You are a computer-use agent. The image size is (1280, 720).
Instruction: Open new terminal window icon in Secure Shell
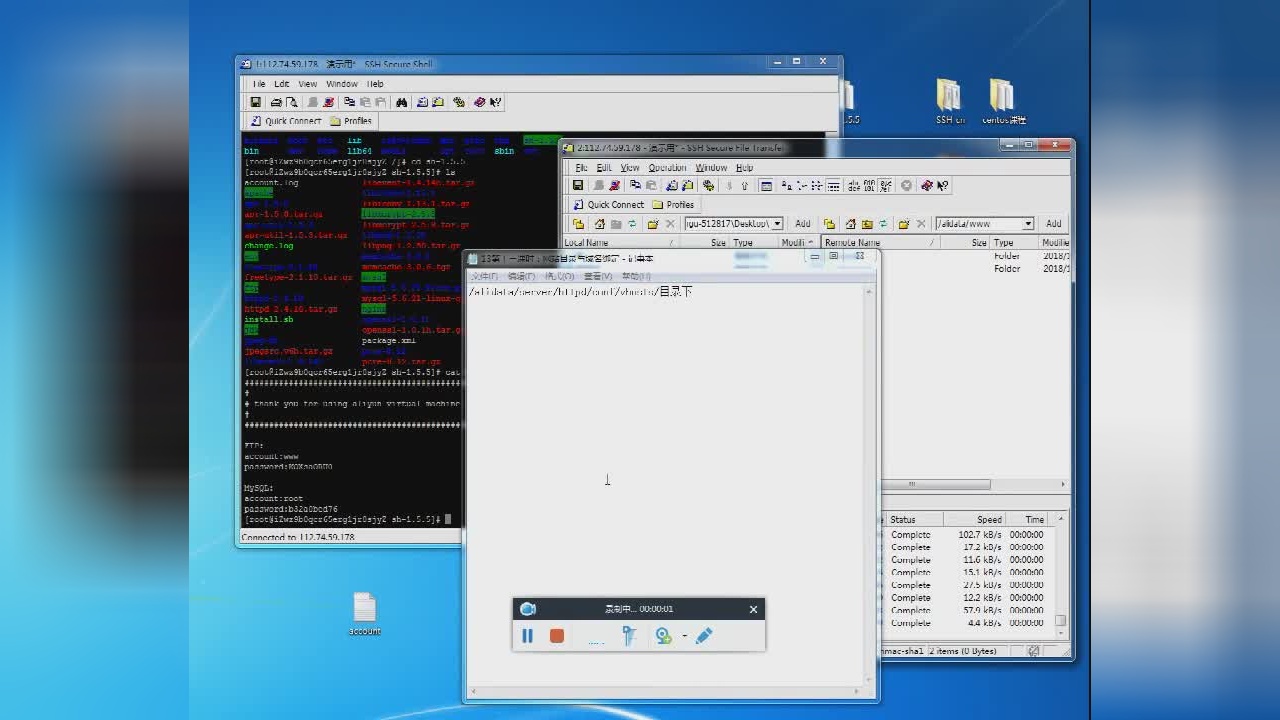click(423, 102)
